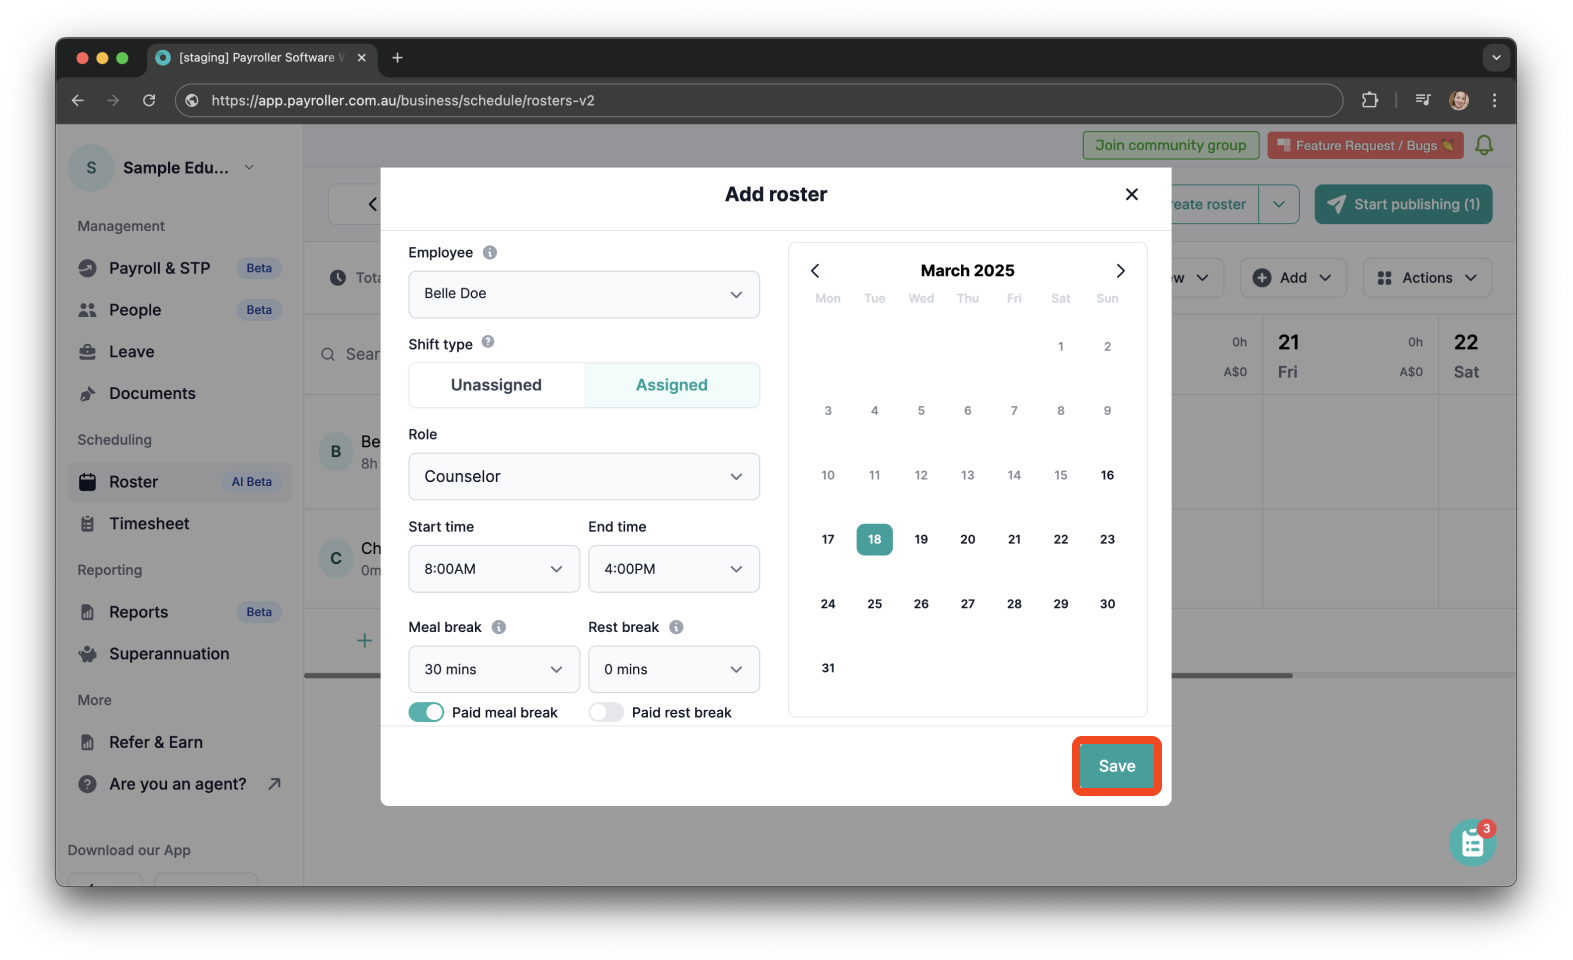The width and height of the screenshot is (1573, 960).
Task: Open the Actions dropdown
Action: click(1427, 278)
